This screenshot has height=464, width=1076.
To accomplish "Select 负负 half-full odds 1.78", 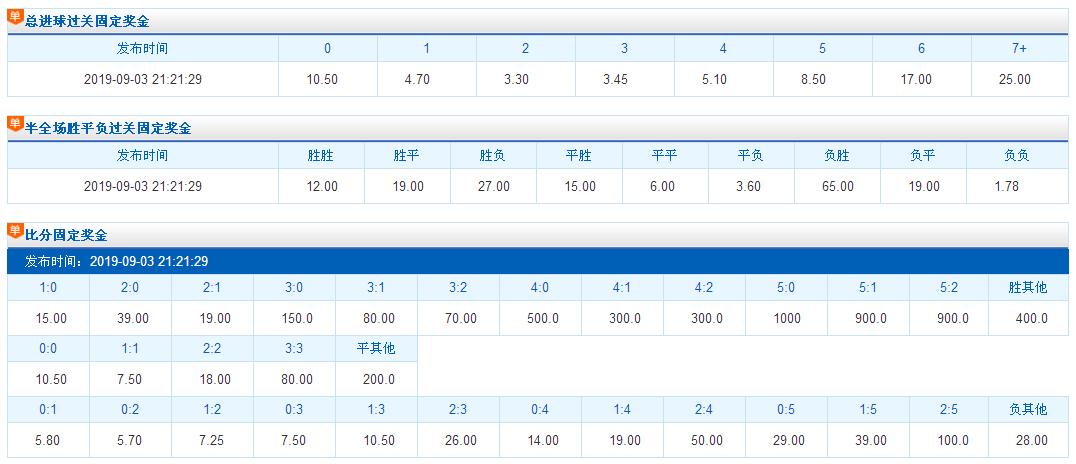I will 1017,186.
